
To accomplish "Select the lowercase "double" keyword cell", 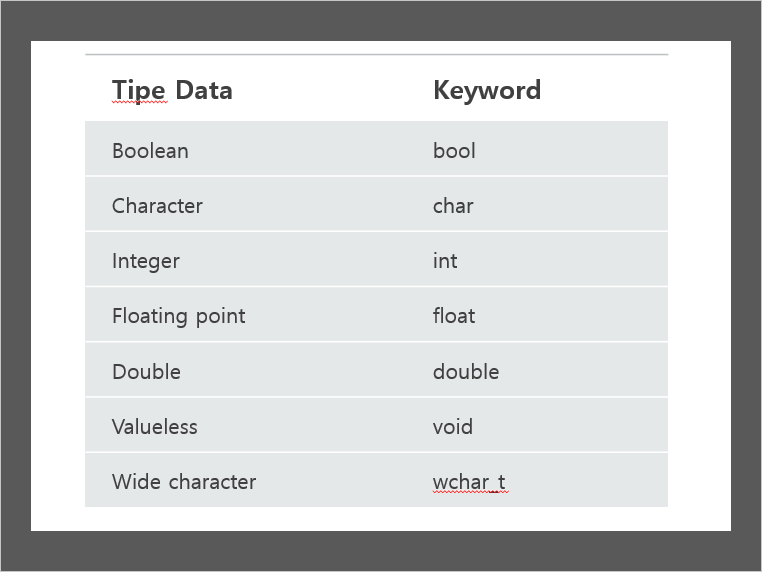I will tap(466, 372).
